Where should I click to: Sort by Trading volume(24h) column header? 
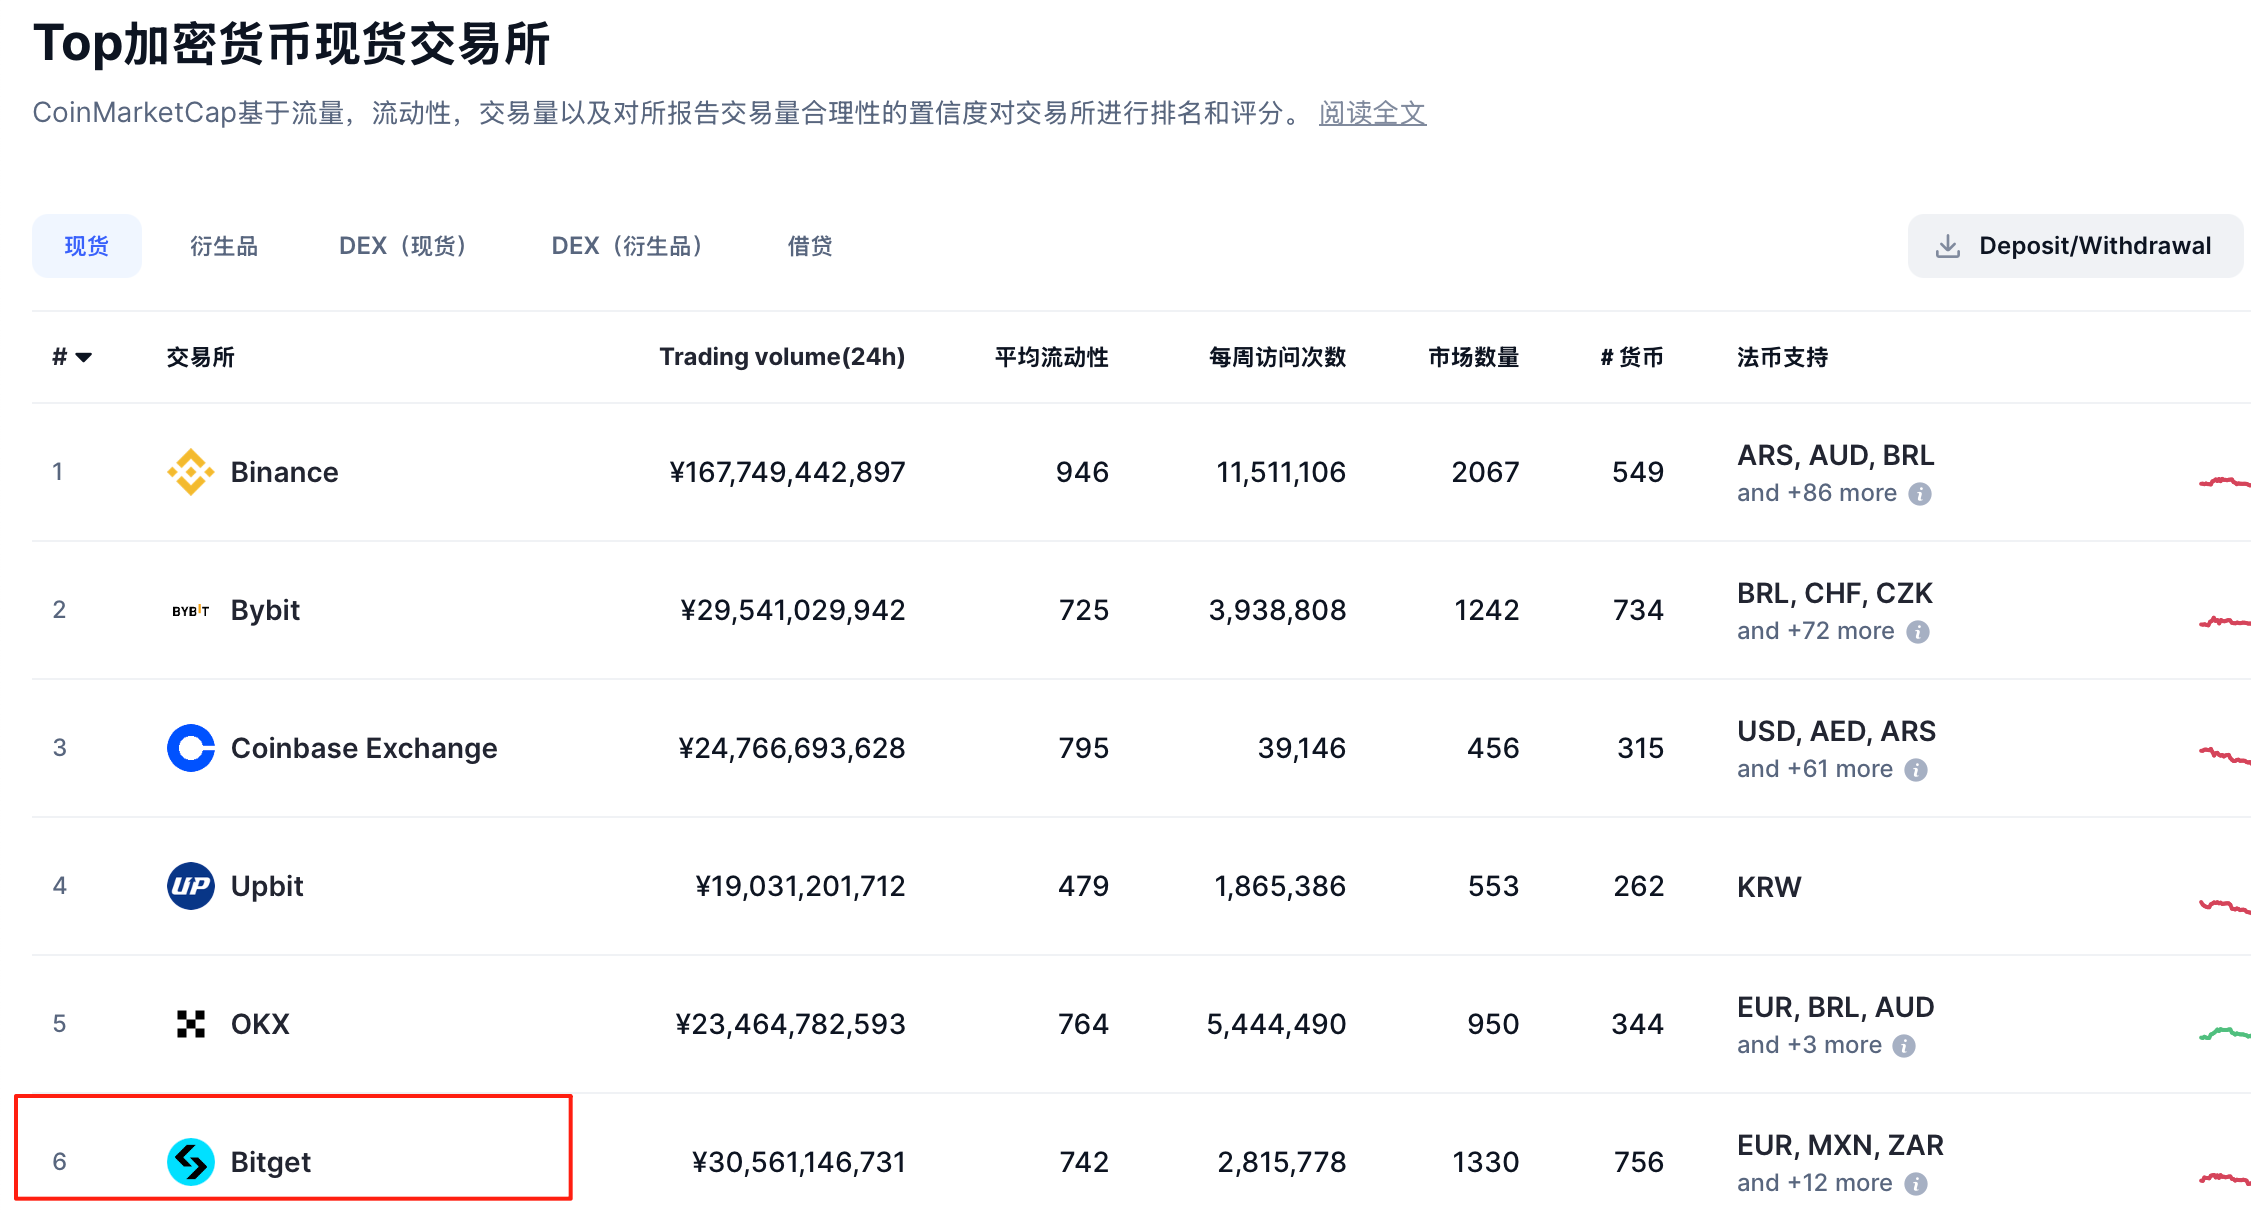(x=782, y=357)
